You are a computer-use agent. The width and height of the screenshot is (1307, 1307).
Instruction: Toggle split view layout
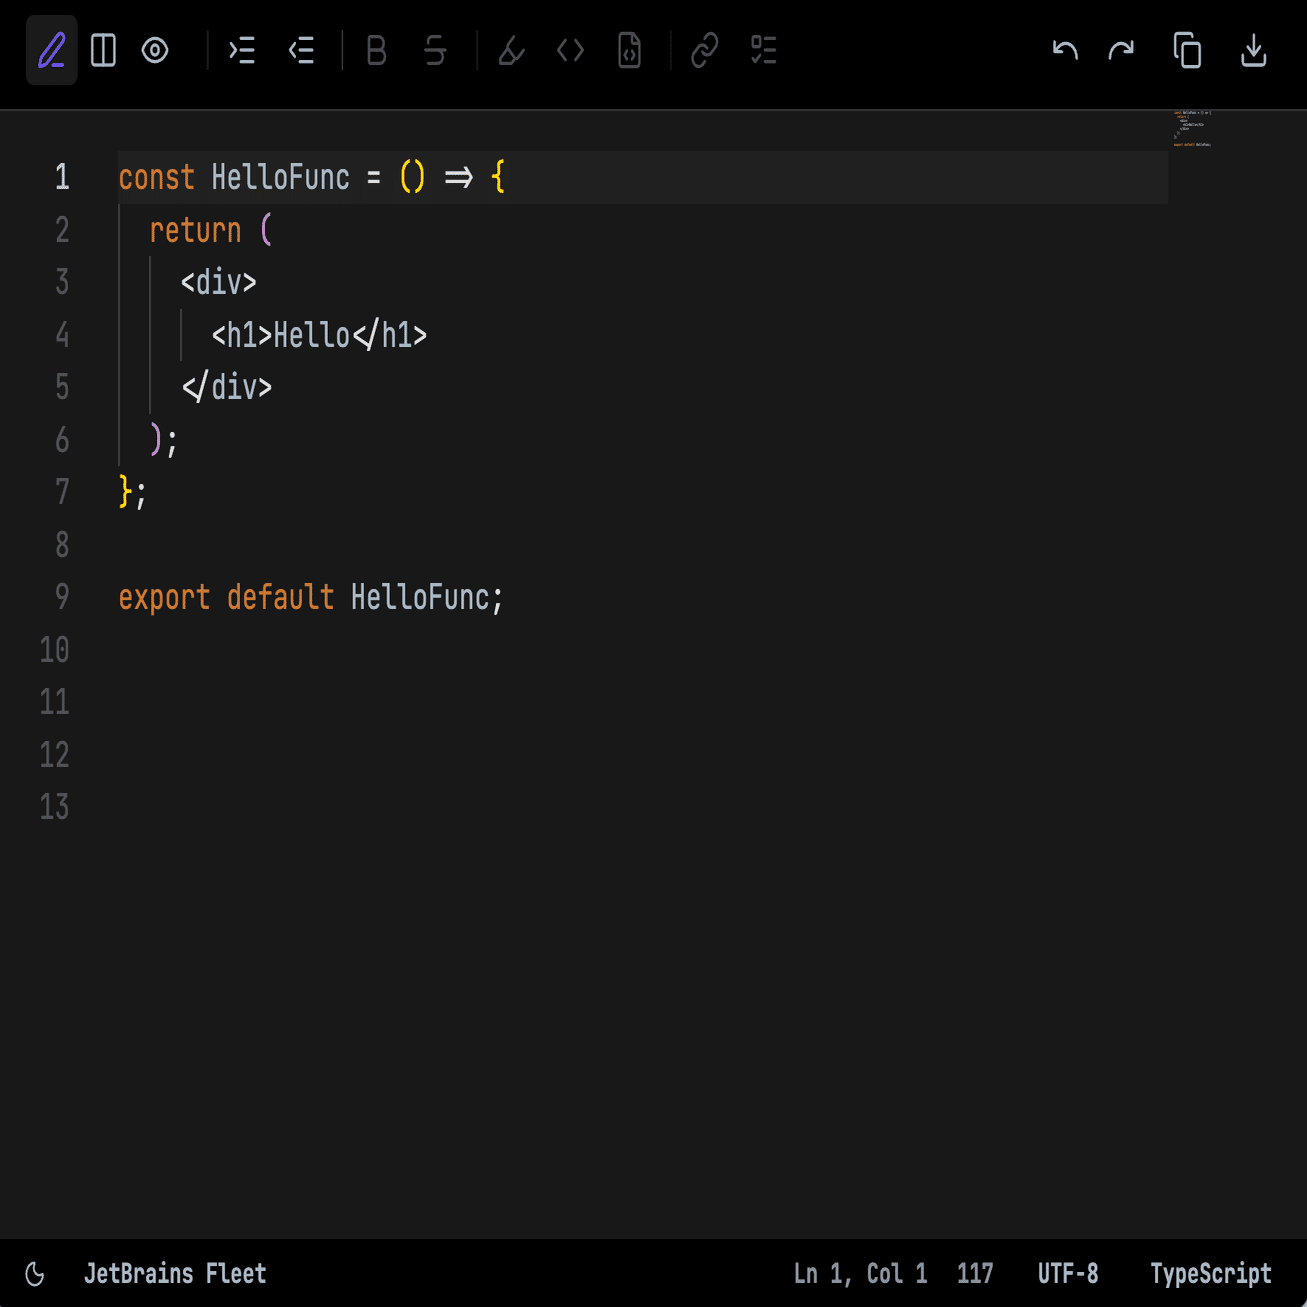tap(103, 50)
